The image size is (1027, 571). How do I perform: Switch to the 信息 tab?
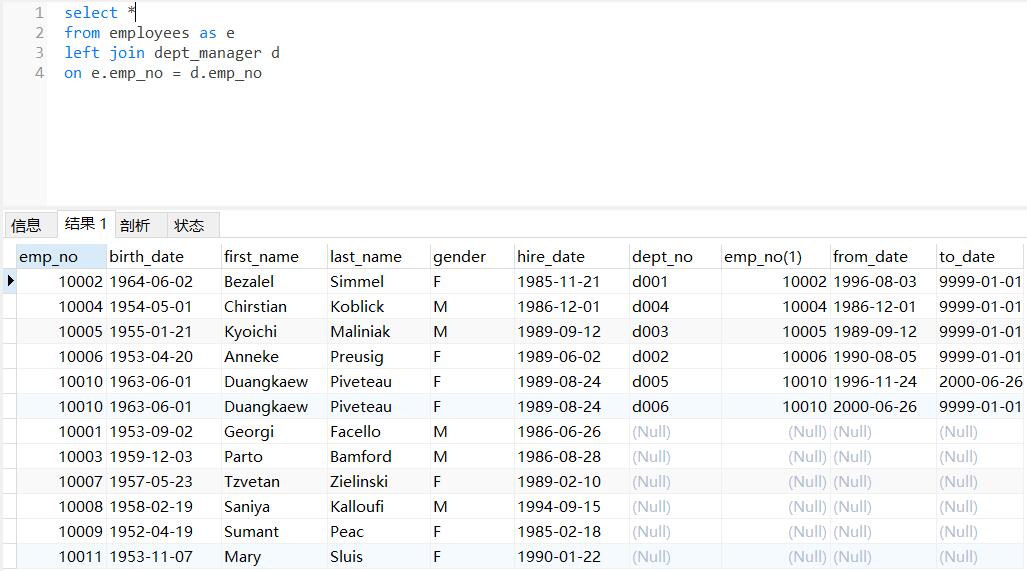26,225
